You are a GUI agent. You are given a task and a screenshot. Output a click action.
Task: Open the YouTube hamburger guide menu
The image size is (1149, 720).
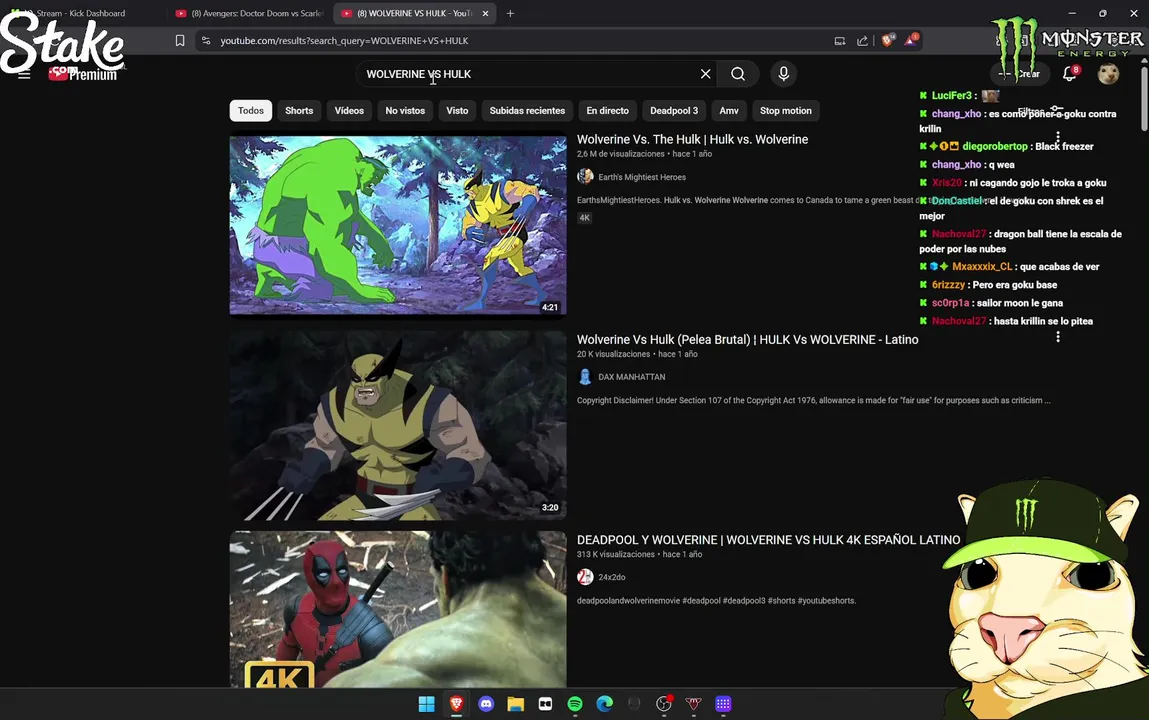point(24,74)
